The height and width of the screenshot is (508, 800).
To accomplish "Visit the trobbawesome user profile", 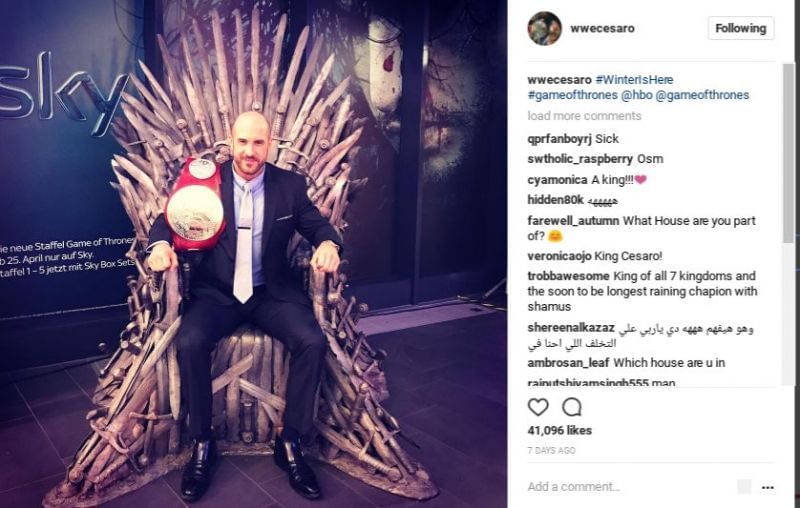I will 568,276.
